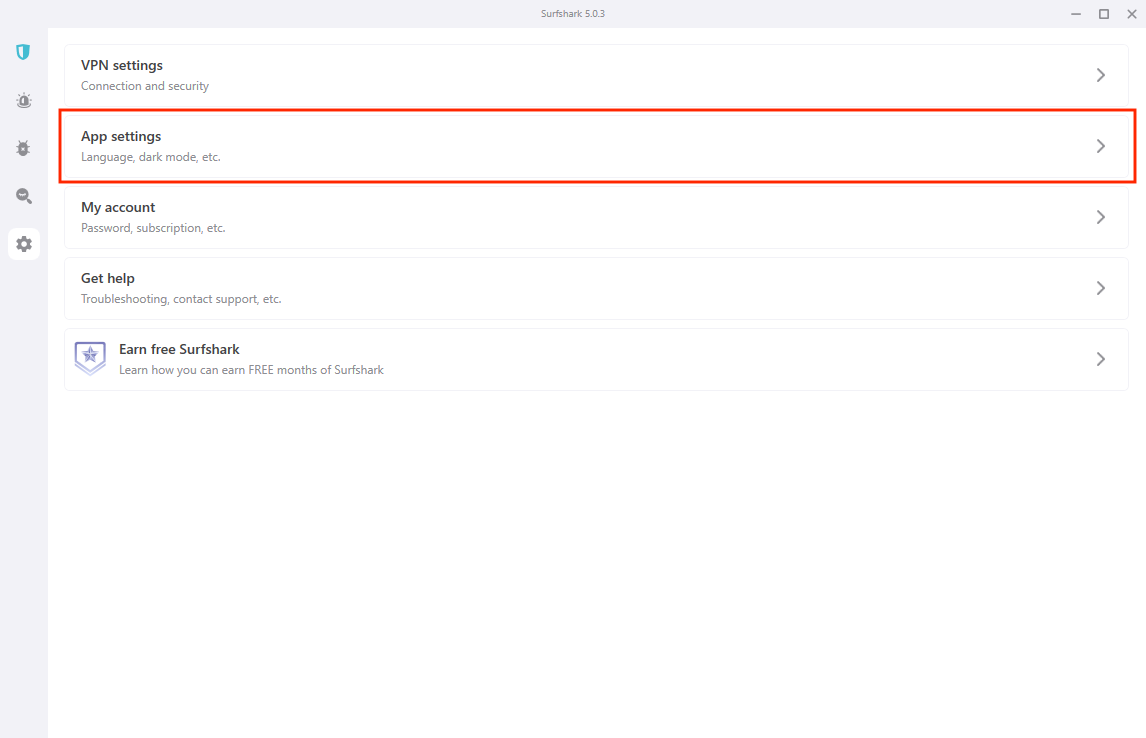Click the Earn free Surfshark title

pos(179,349)
